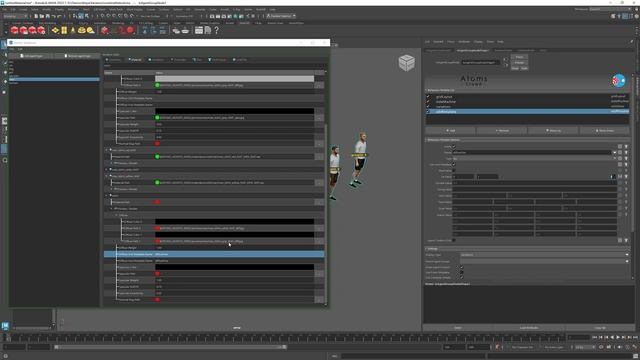The width and height of the screenshot is (640, 360).
Task: Click the document page icon on the shelf
Action: tap(208, 30)
